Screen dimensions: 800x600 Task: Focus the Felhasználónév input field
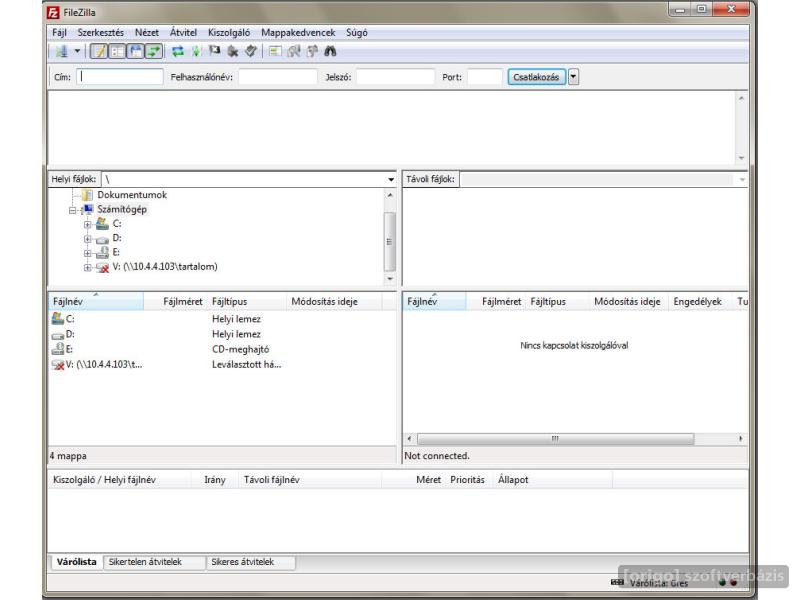[278, 77]
